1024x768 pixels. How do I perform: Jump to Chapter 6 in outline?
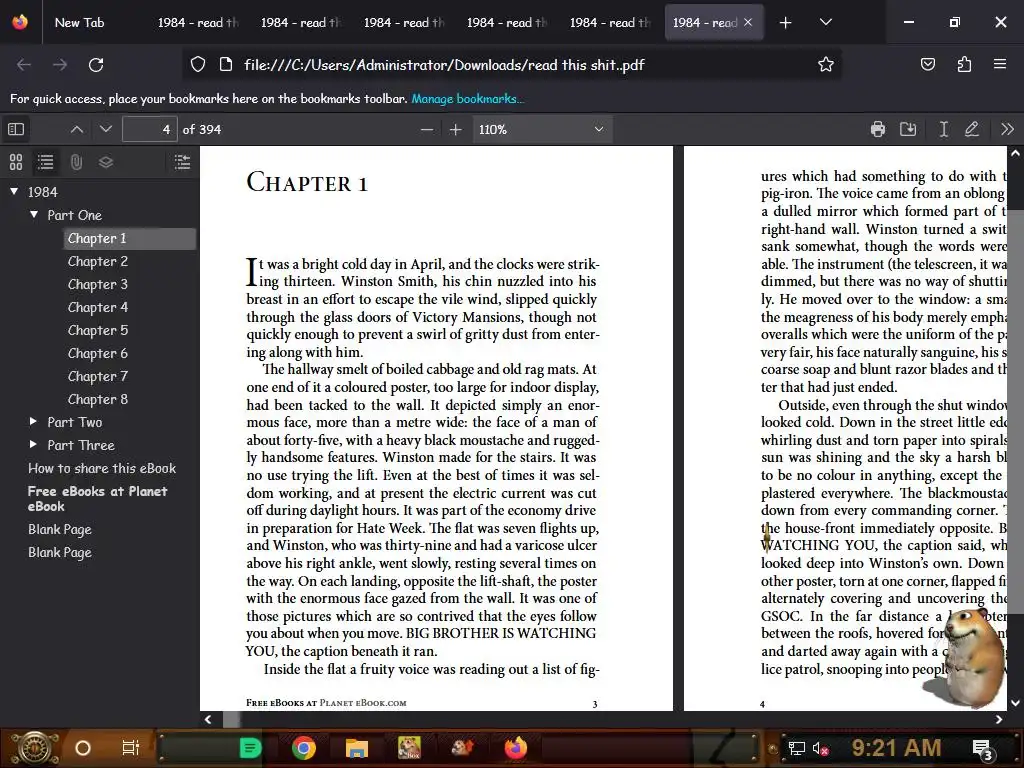coord(98,353)
